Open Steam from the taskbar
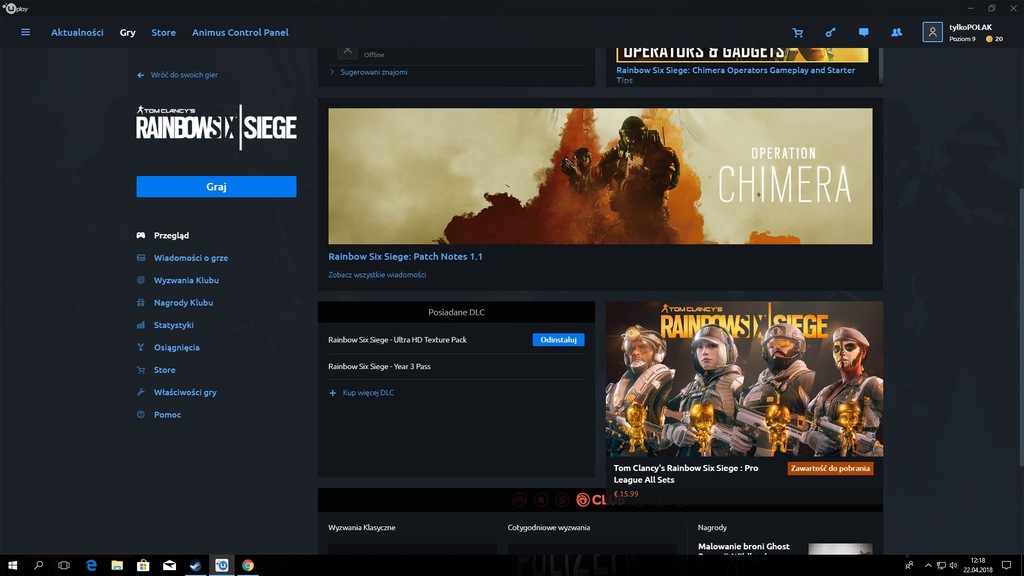The height and width of the screenshot is (576, 1024). pyautogui.click(x=195, y=566)
